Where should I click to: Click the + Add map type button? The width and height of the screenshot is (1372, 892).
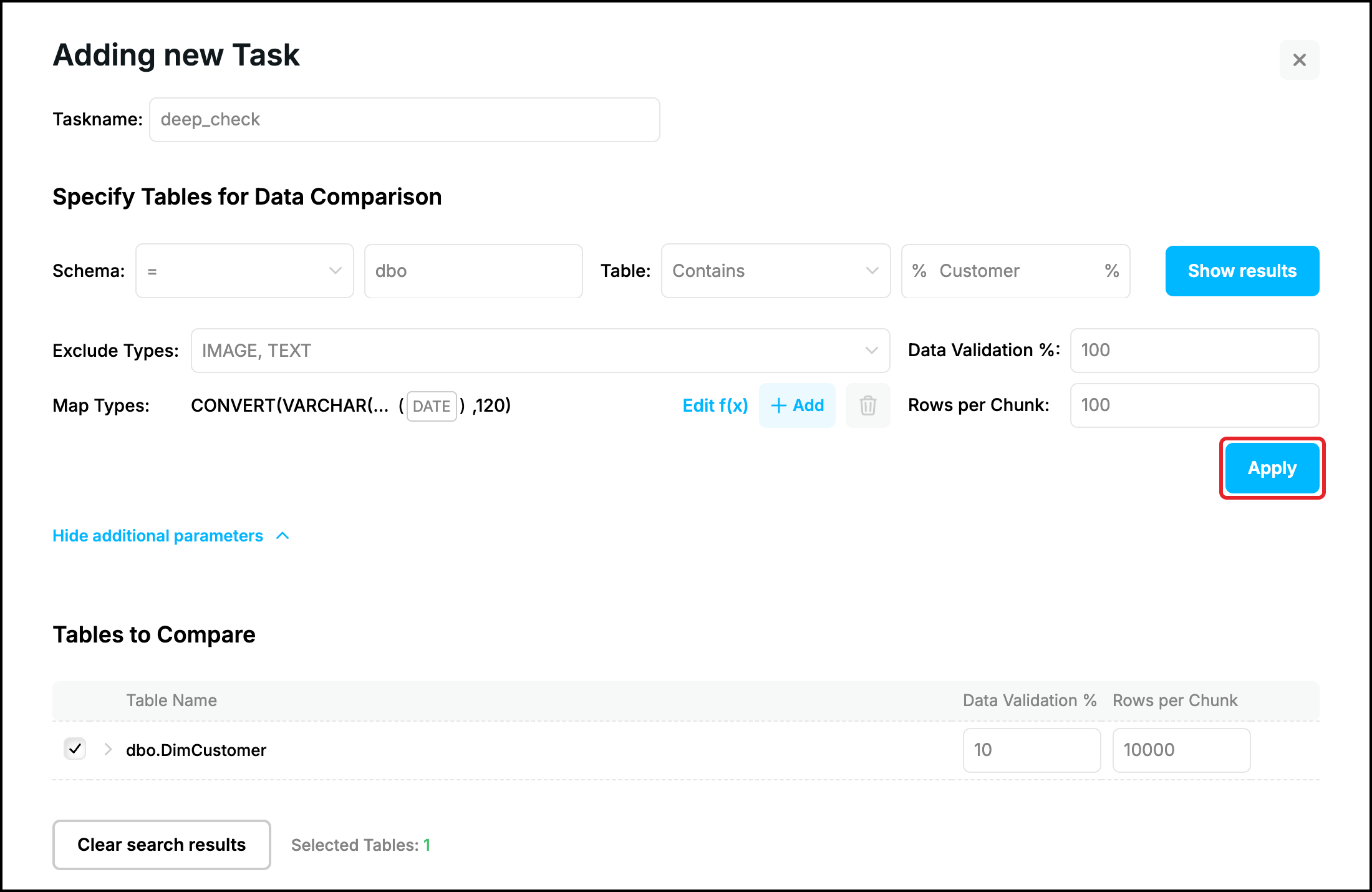797,405
